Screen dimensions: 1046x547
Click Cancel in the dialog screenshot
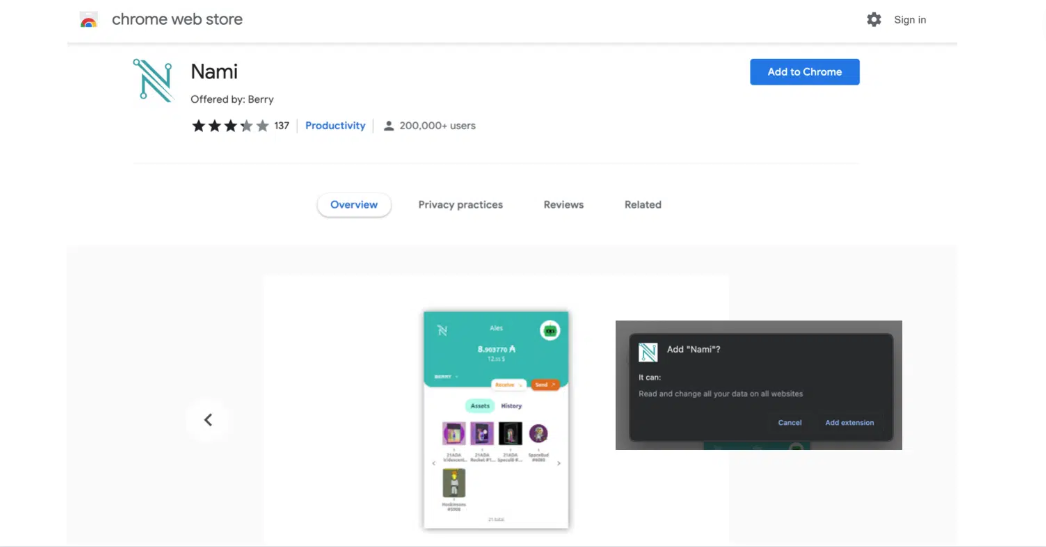[790, 422]
